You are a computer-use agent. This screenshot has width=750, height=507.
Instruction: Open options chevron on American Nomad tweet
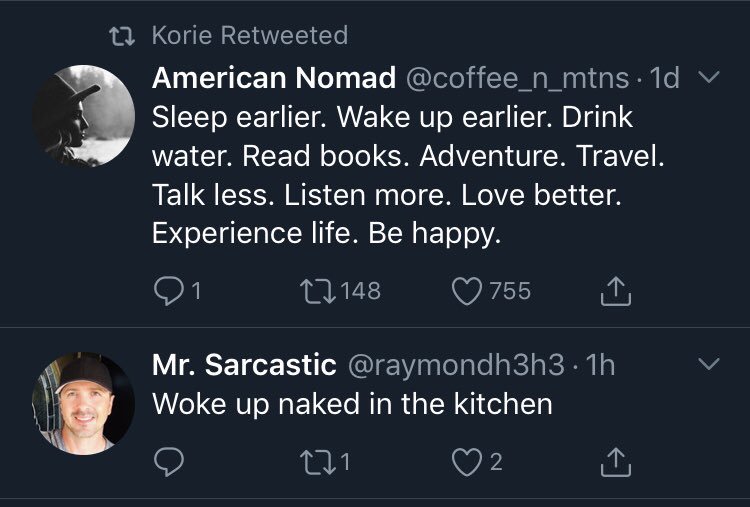pos(708,78)
